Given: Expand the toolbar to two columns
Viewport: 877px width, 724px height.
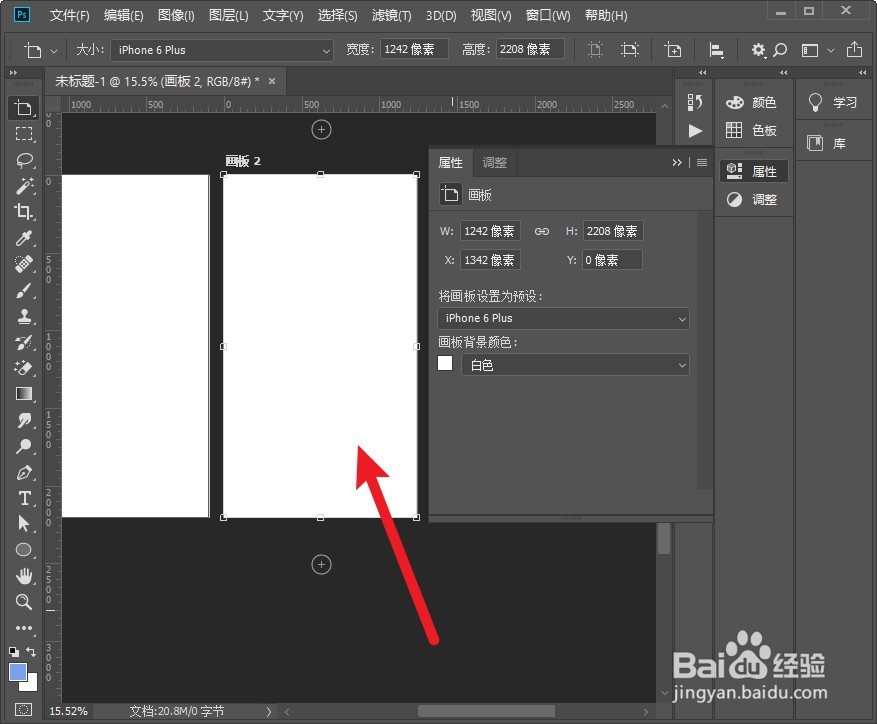Looking at the screenshot, I should 13,73.
